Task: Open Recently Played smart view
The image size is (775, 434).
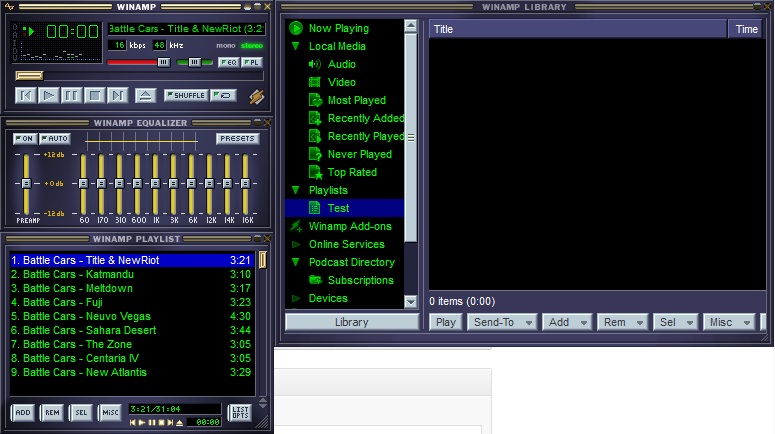Action: point(365,136)
